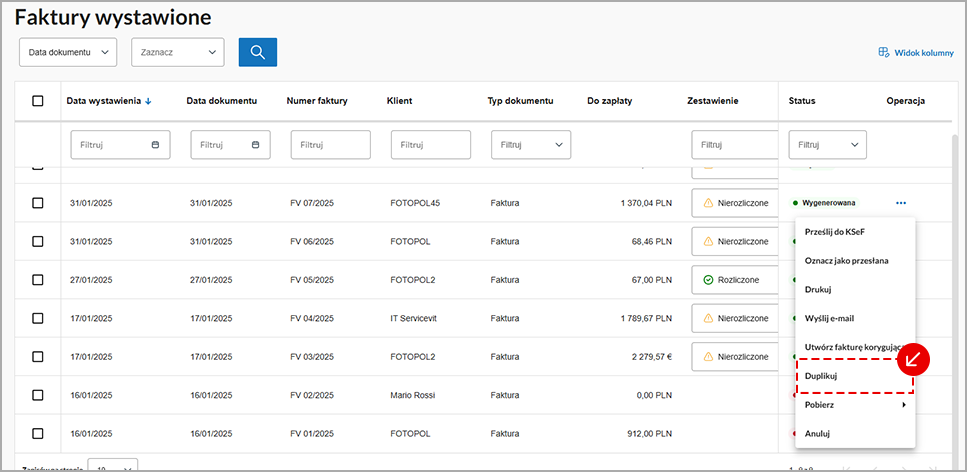The image size is (967, 472).
Task: Open Widok kolumny column view settings
Action: tap(915, 53)
